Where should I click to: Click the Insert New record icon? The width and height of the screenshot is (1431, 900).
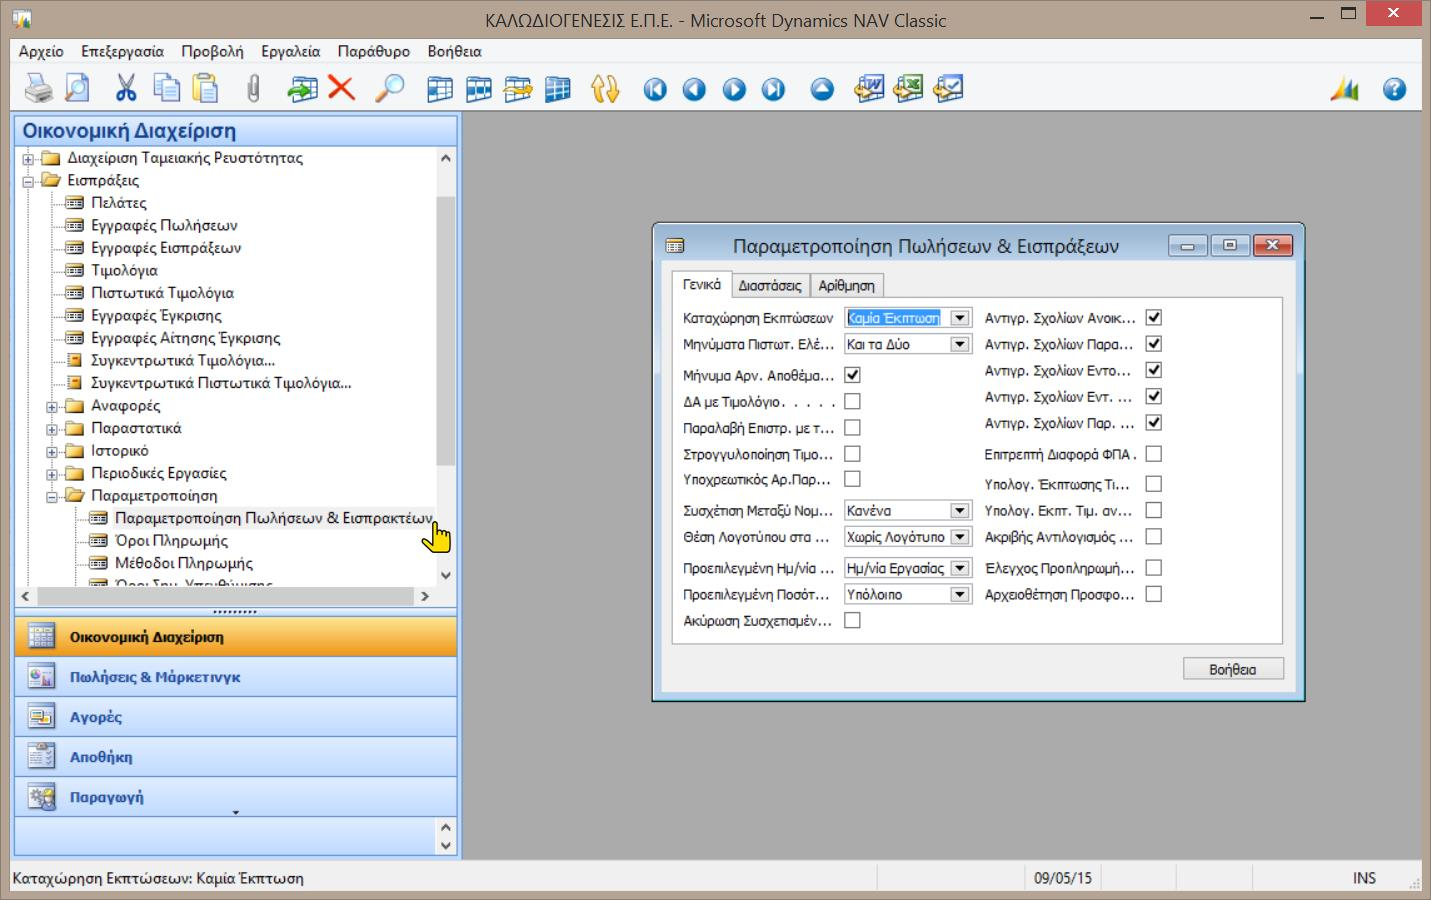click(x=302, y=89)
